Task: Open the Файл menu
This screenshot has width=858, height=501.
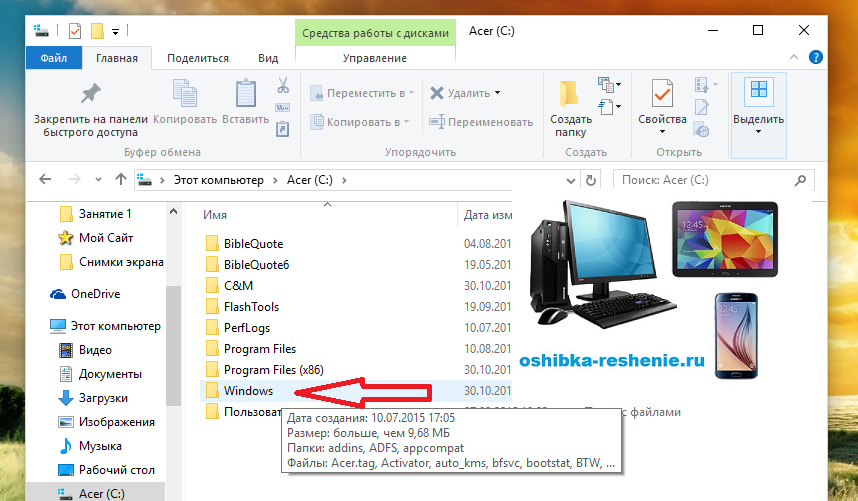Action: 54,58
